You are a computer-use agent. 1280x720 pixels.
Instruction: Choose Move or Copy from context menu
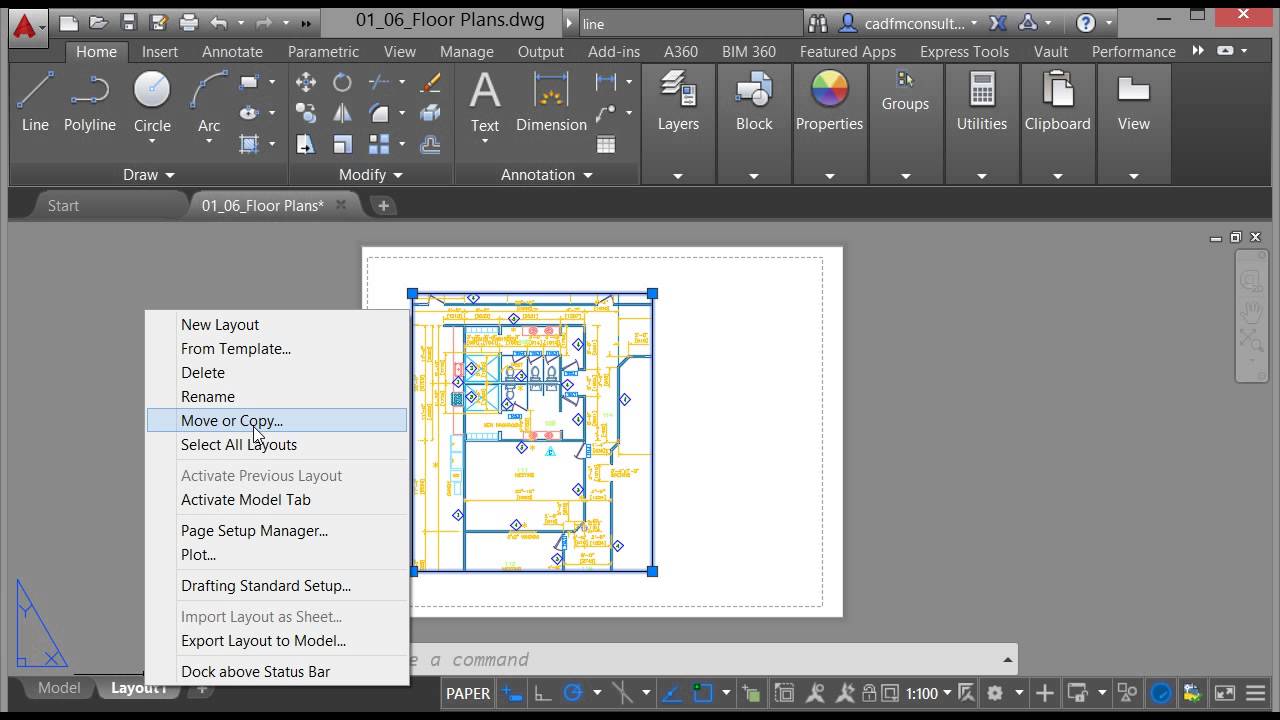tap(232, 420)
